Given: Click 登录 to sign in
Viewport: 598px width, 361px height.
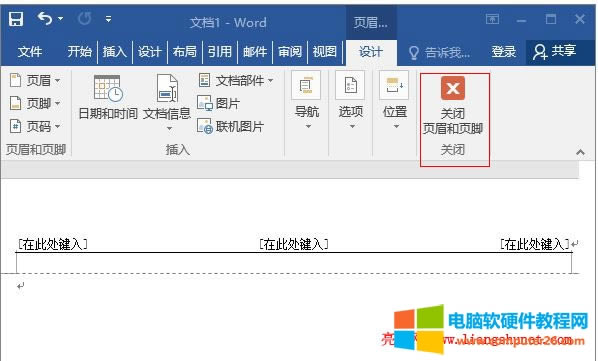Looking at the screenshot, I should click(x=503, y=51).
